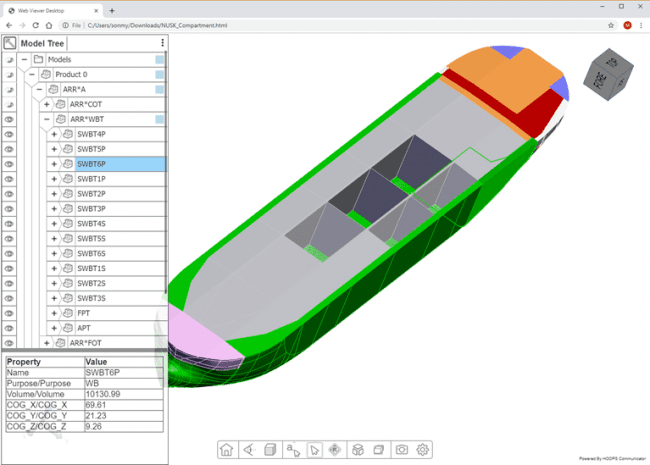The image size is (650, 465).
Task: Open the camera projection view menu
Action: (x=249, y=450)
